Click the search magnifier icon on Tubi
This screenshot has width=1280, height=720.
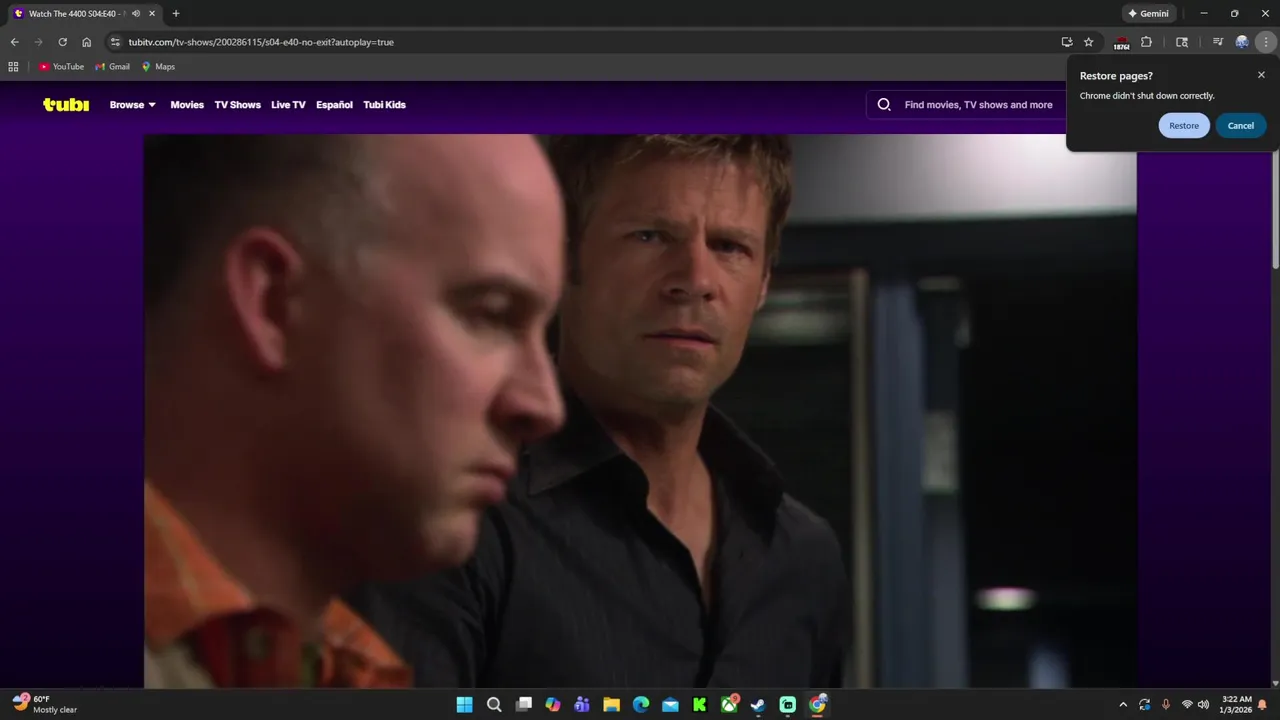[884, 104]
